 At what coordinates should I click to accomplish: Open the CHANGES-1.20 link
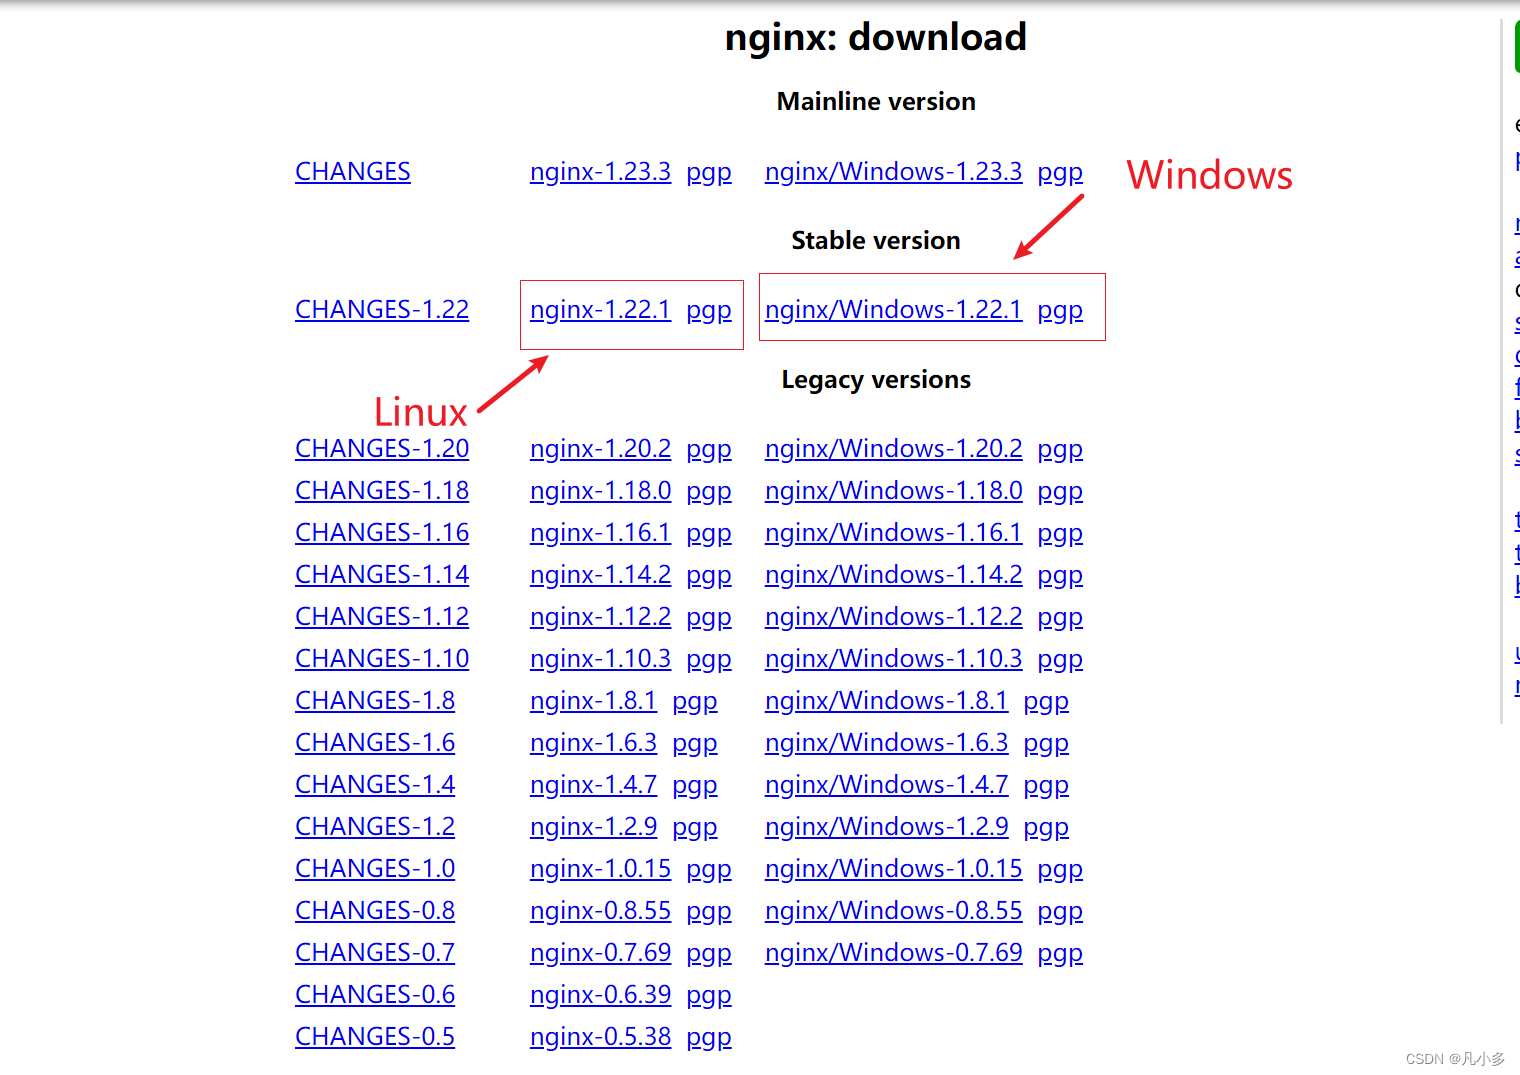tap(382, 449)
